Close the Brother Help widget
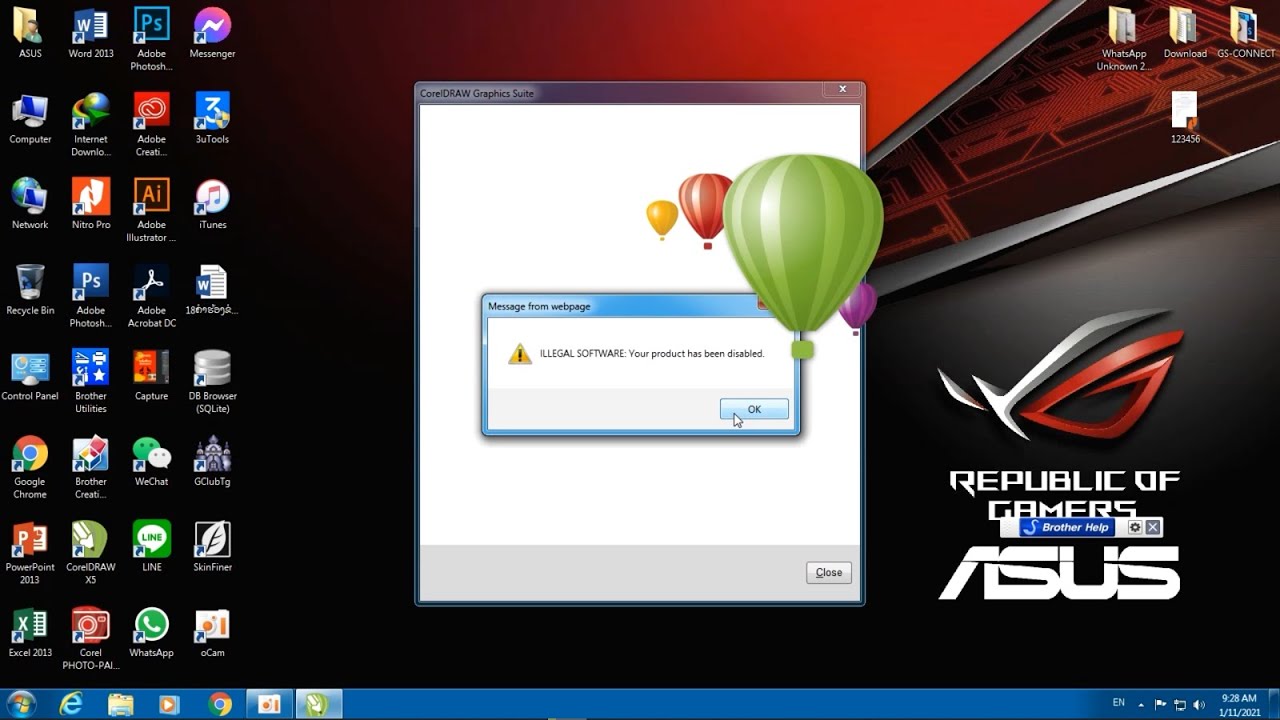 [1153, 527]
